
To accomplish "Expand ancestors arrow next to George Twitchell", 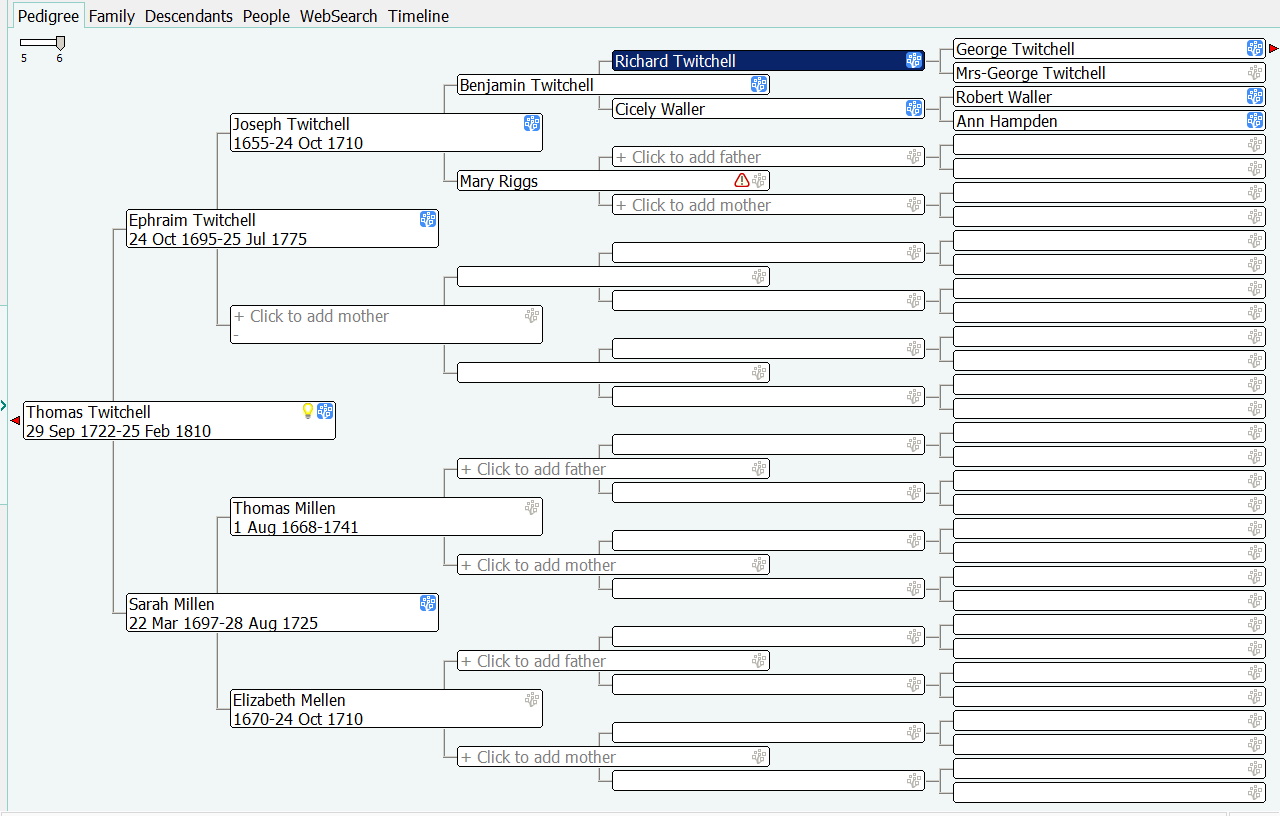I will click(x=1274, y=48).
